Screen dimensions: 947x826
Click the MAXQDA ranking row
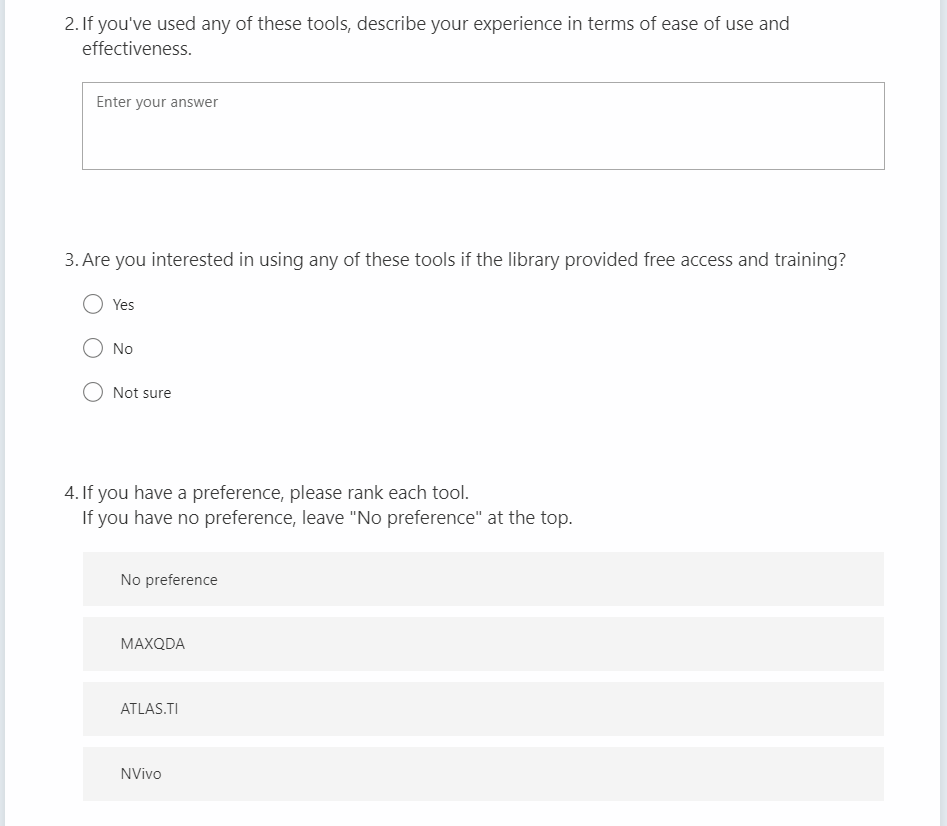[x=483, y=644]
